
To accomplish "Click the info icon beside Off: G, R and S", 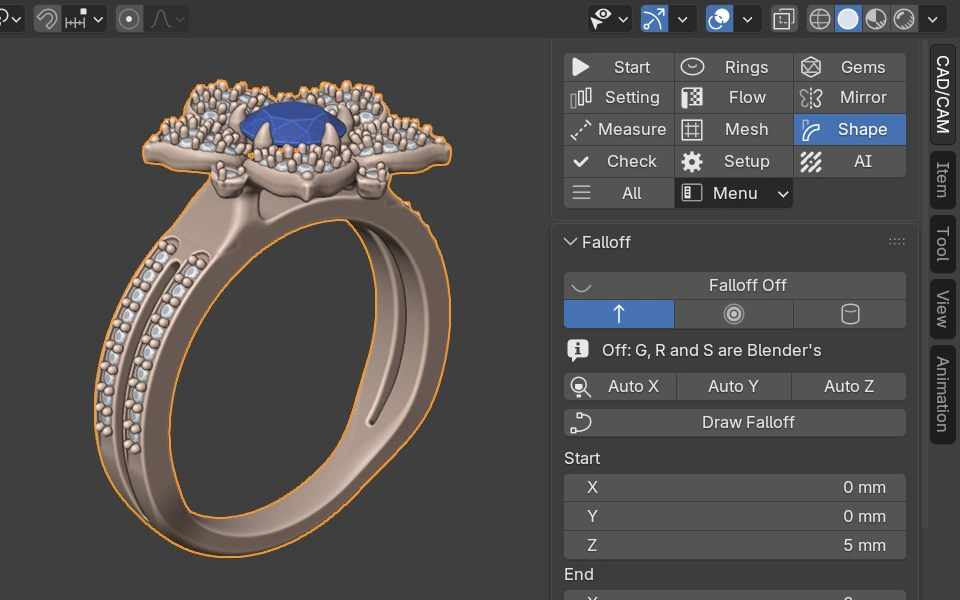I will click(578, 350).
